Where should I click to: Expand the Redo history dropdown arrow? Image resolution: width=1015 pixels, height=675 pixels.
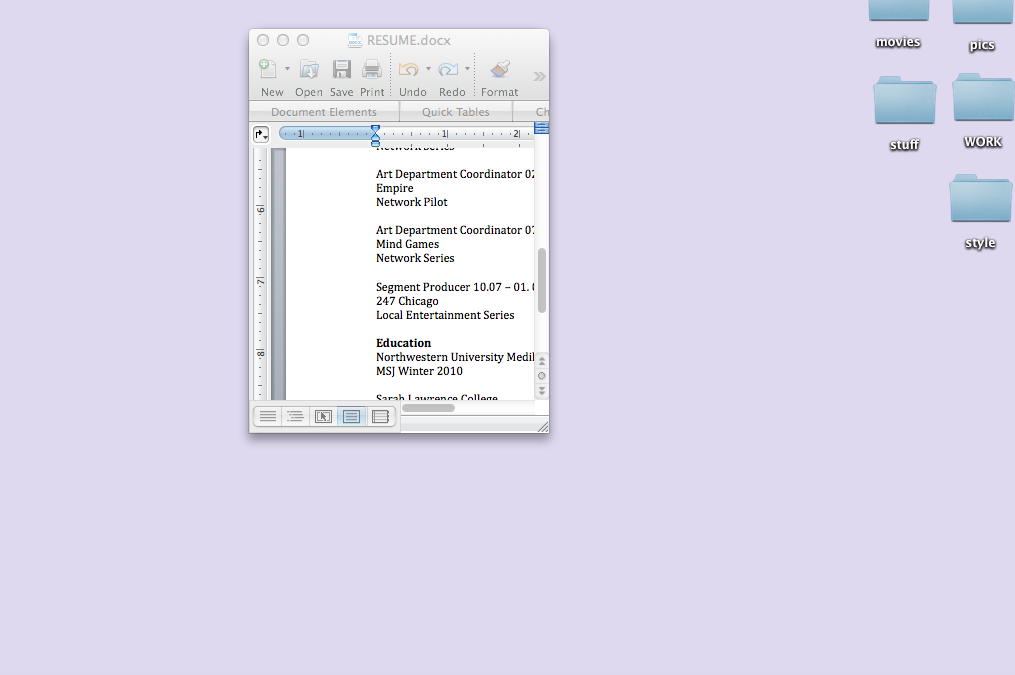[x=467, y=69]
